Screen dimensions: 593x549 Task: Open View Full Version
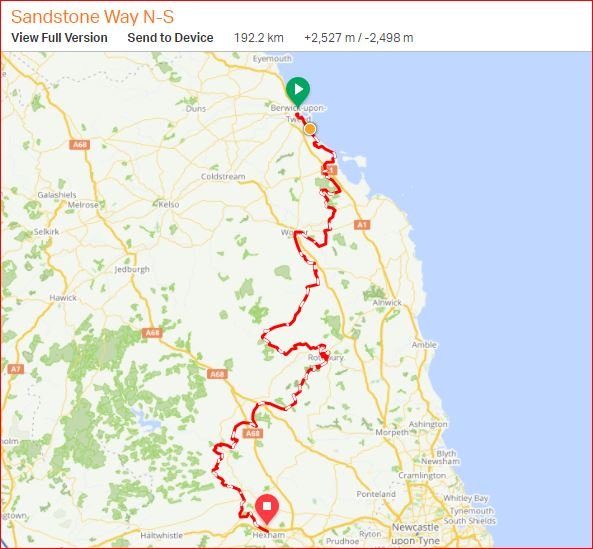click(59, 38)
